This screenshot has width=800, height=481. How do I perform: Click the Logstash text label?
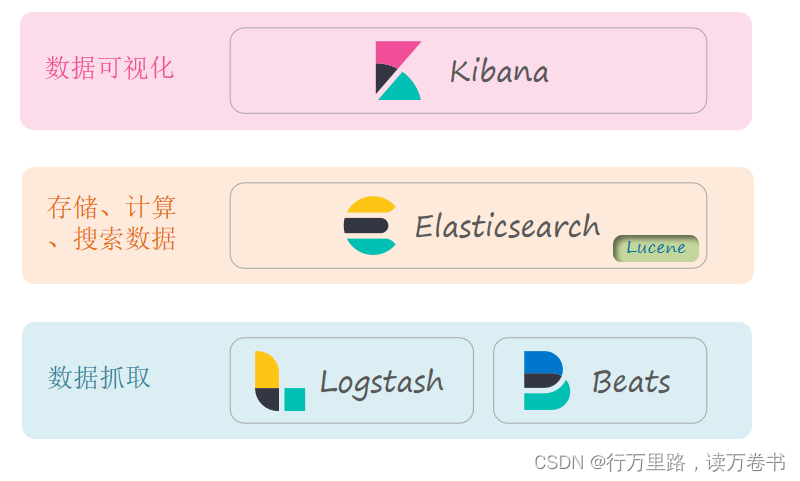[381, 381]
